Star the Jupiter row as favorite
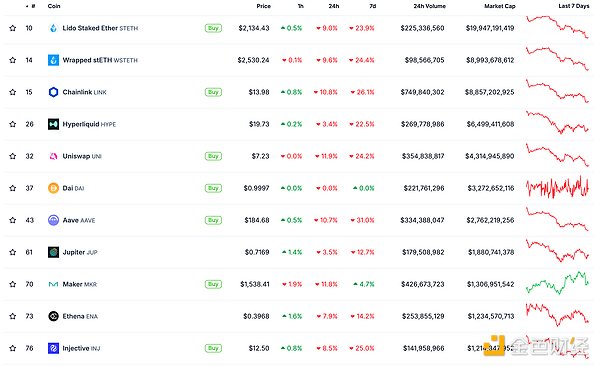 pos(13,252)
